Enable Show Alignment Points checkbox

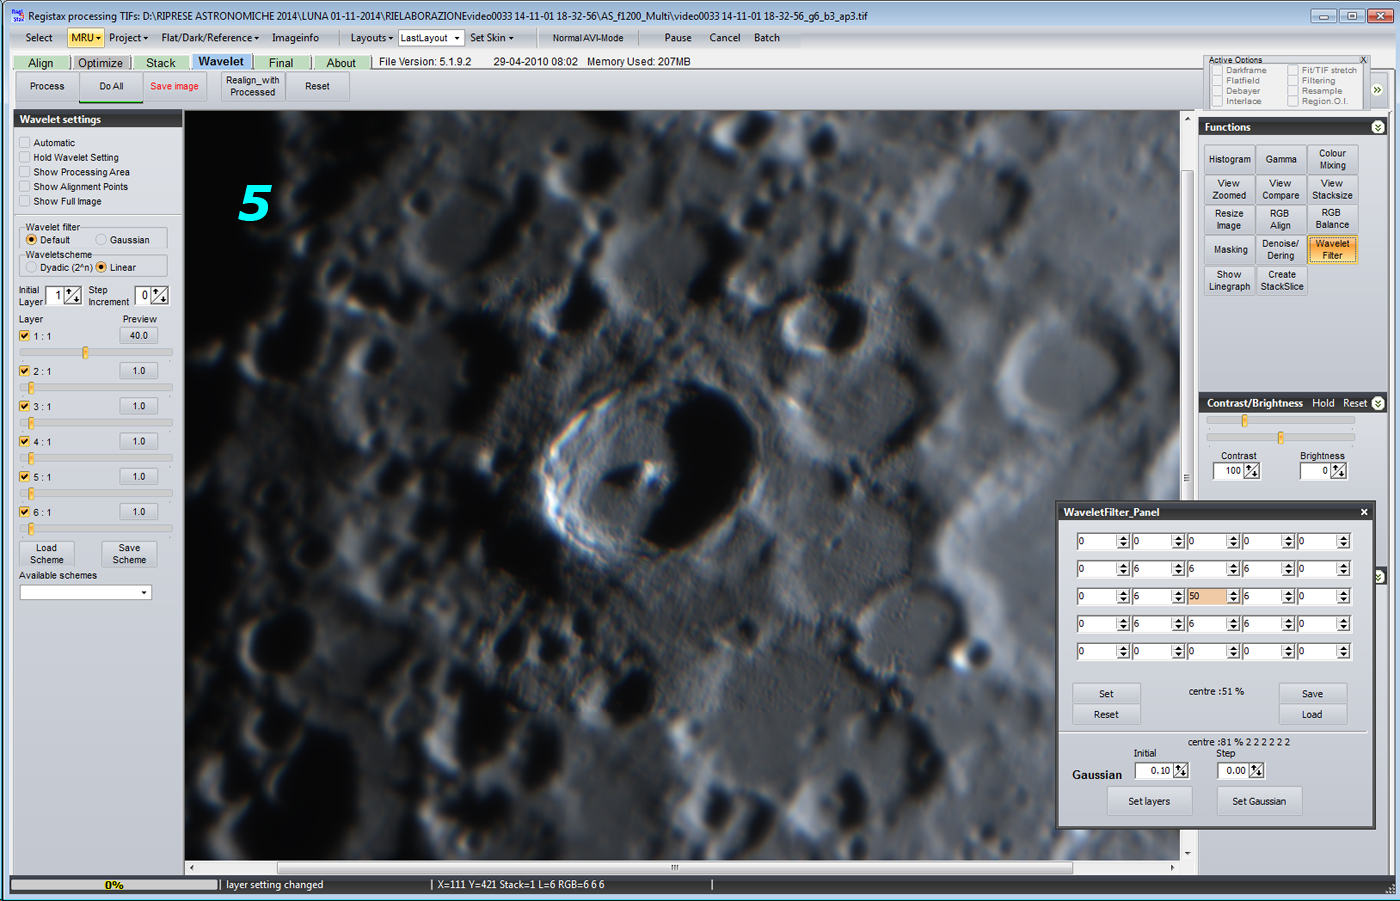[x=25, y=187]
